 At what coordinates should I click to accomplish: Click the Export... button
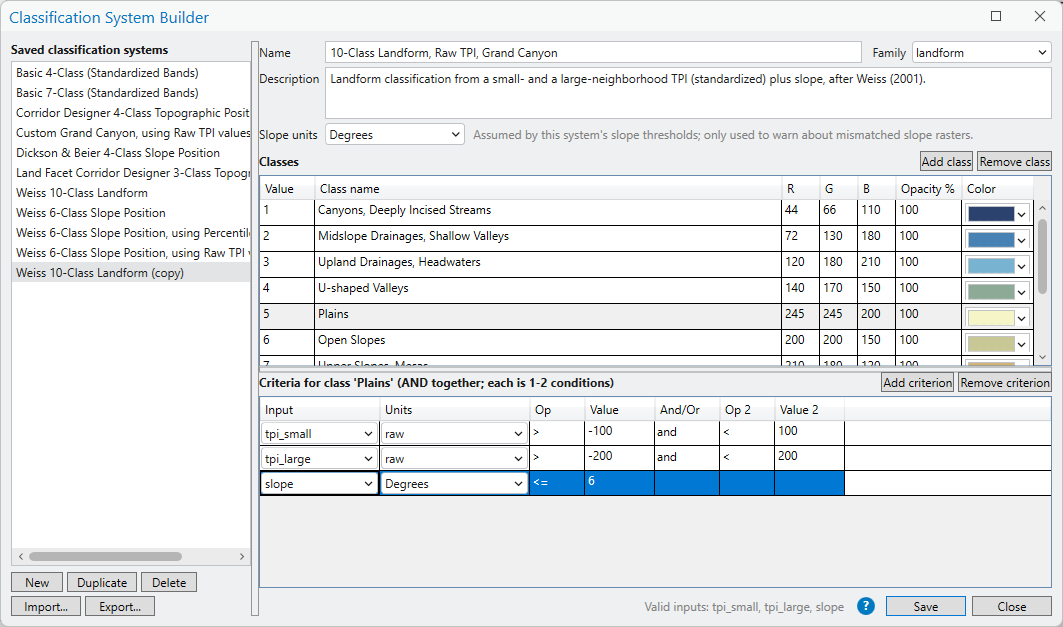pos(120,607)
